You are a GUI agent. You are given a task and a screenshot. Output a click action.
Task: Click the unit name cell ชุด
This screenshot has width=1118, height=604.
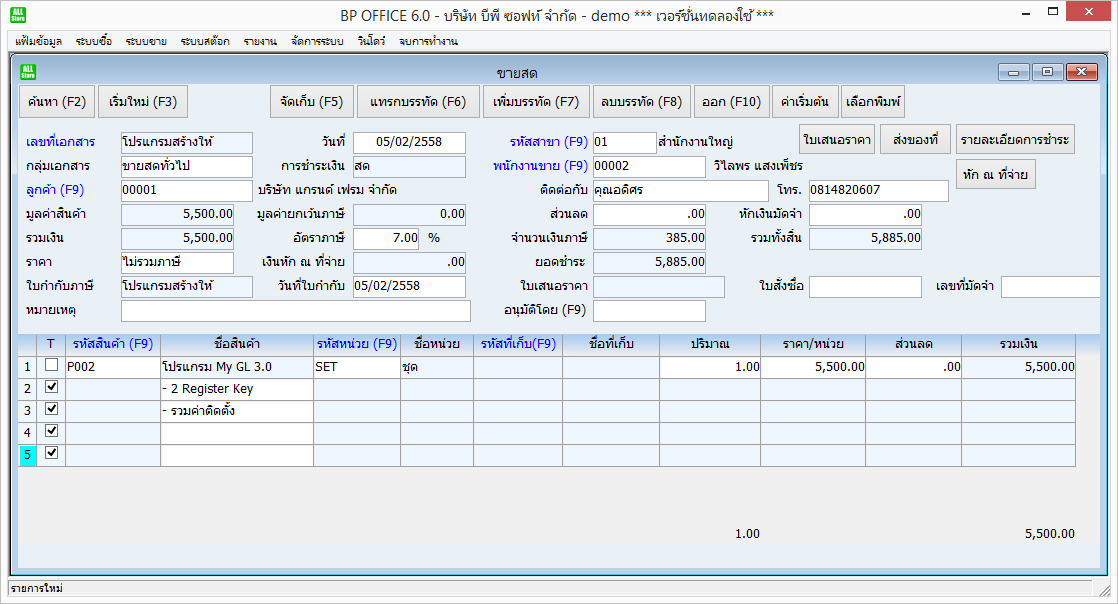click(x=437, y=367)
